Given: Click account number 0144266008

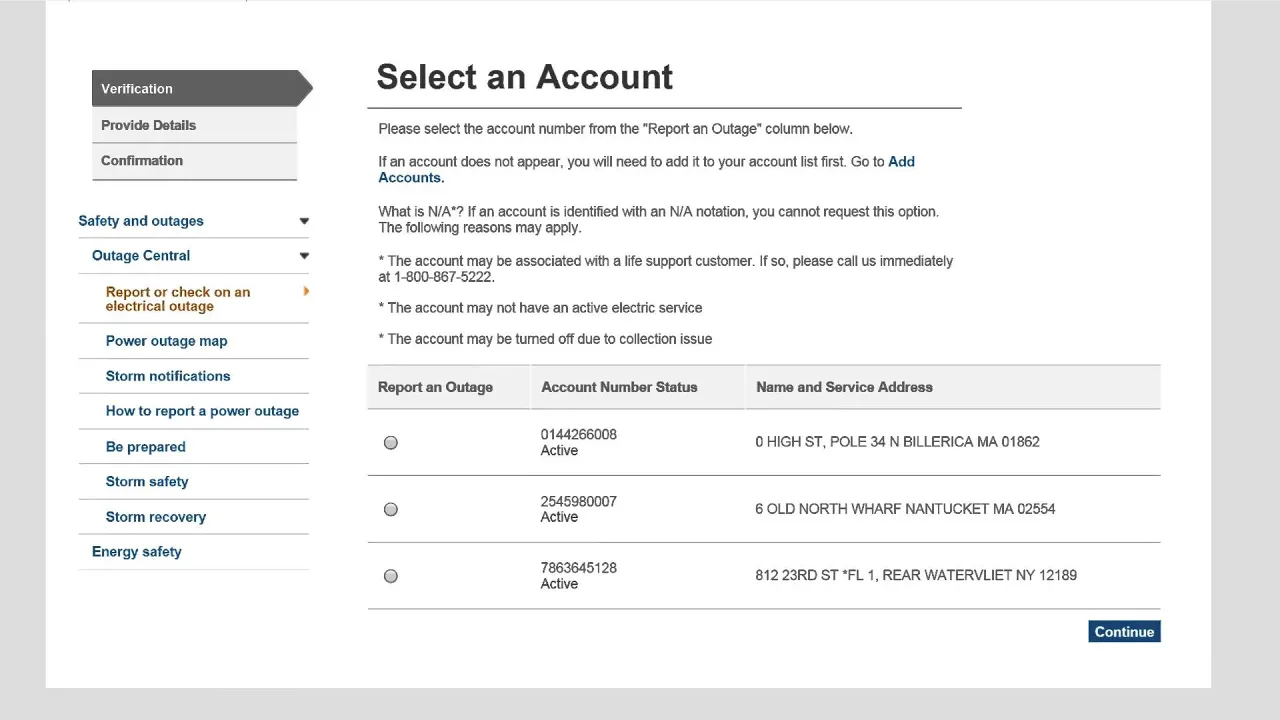Looking at the screenshot, I should click(x=579, y=435).
